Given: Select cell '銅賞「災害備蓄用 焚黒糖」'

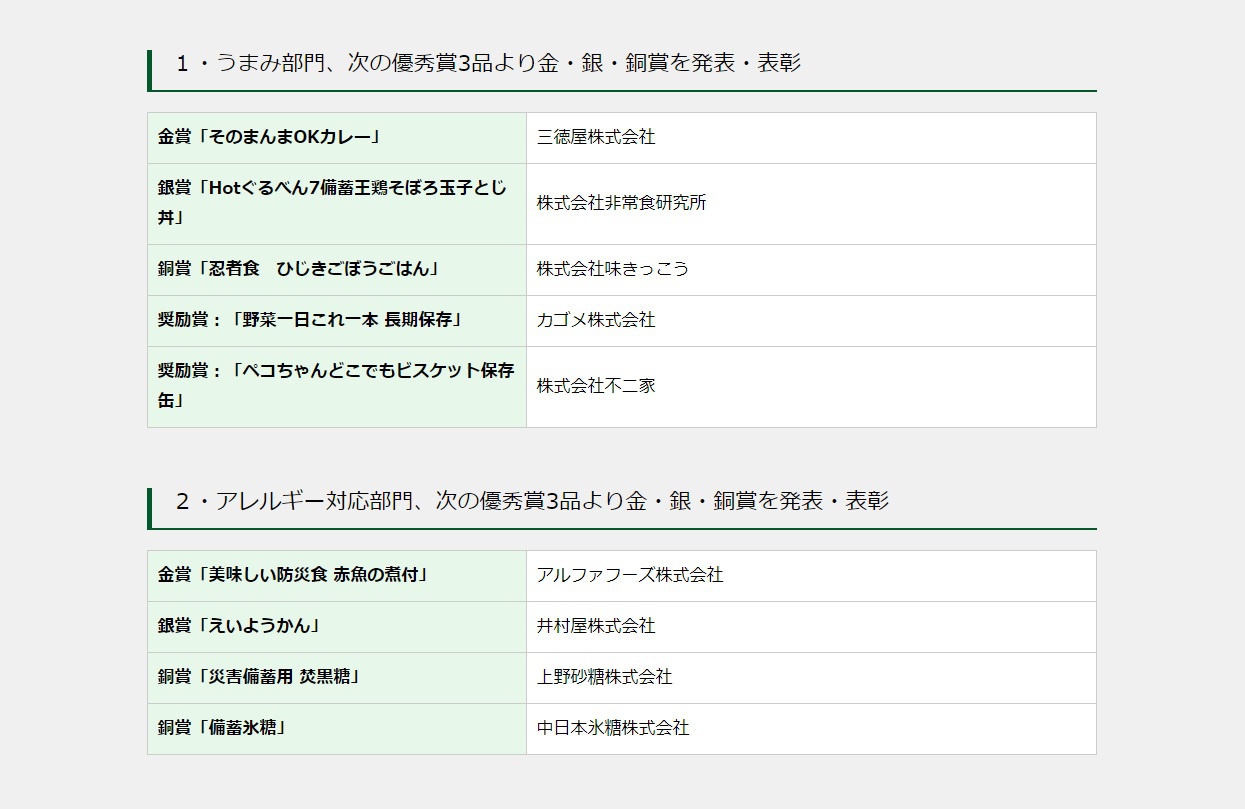Looking at the screenshot, I should point(337,678).
